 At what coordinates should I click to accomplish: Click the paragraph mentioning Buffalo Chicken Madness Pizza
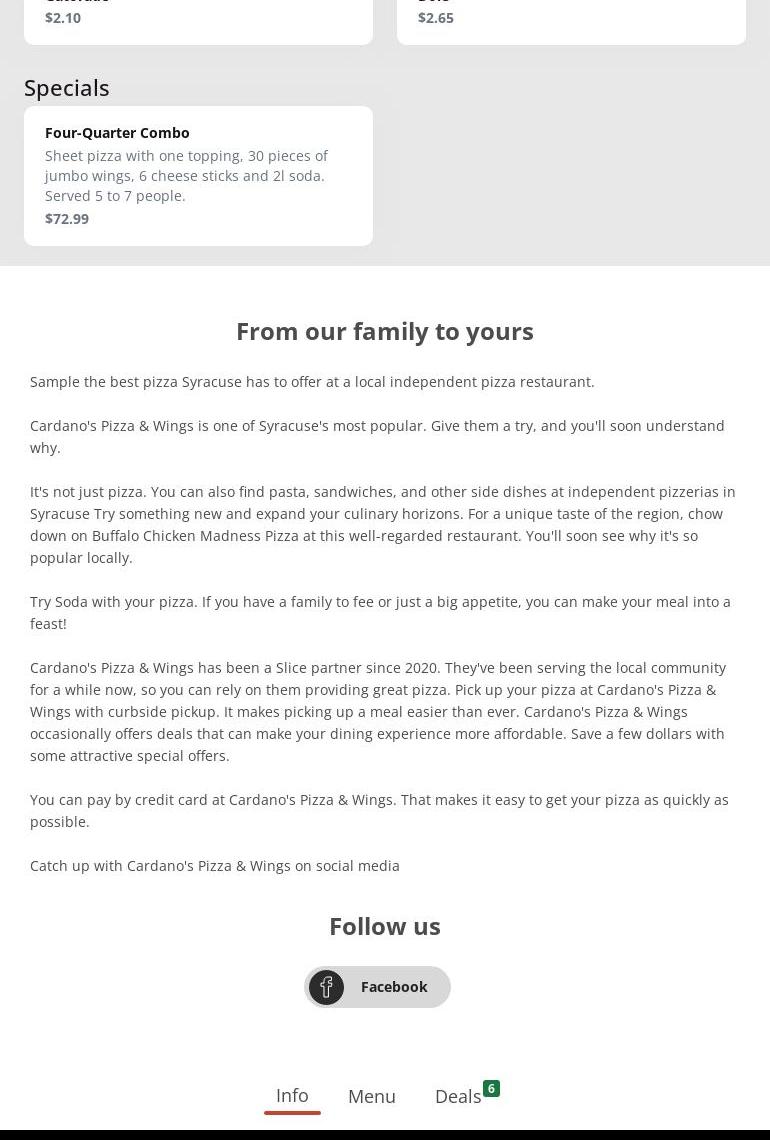tap(383, 525)
